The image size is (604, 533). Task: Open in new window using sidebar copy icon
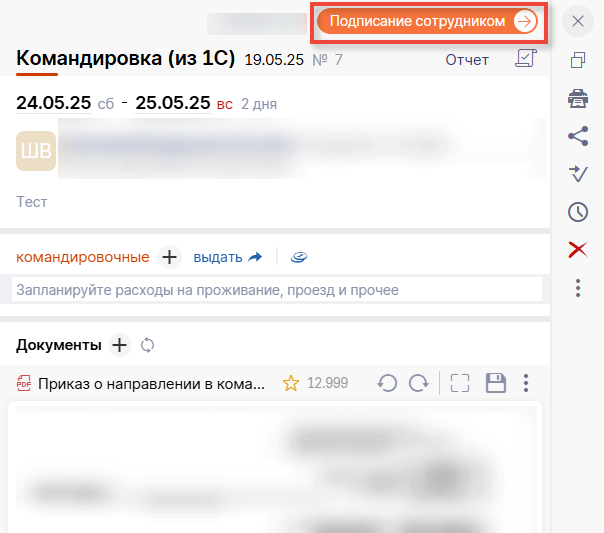tap(577, 60)
